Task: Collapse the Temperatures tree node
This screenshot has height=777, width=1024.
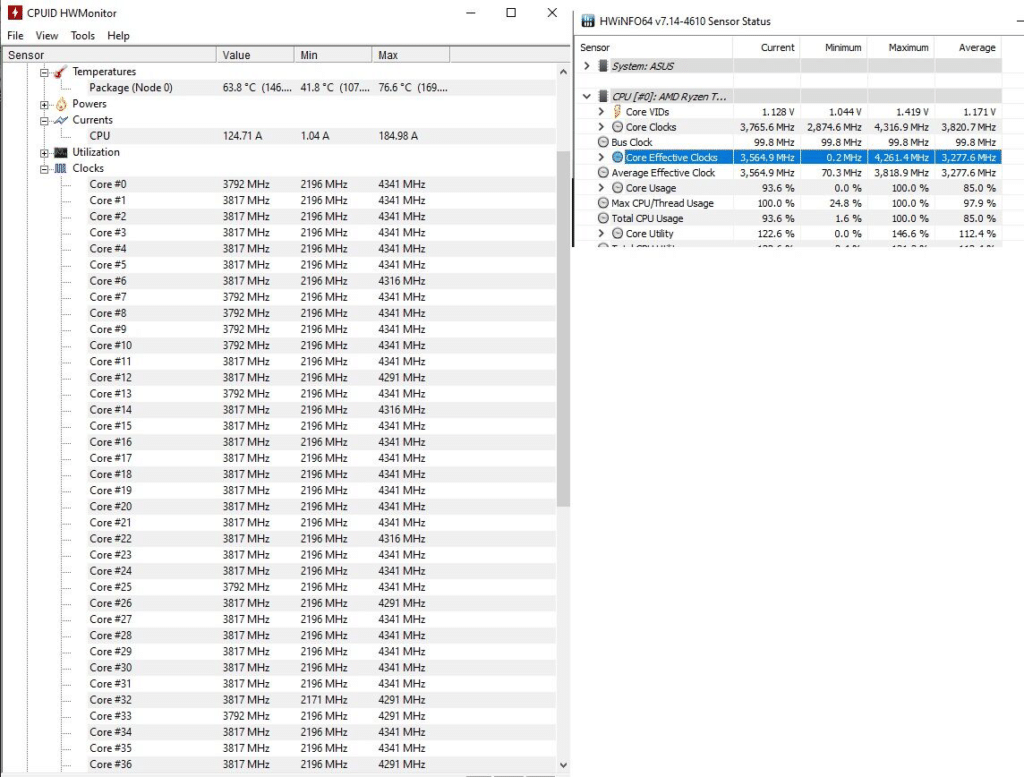Action: tap(44, 72)
